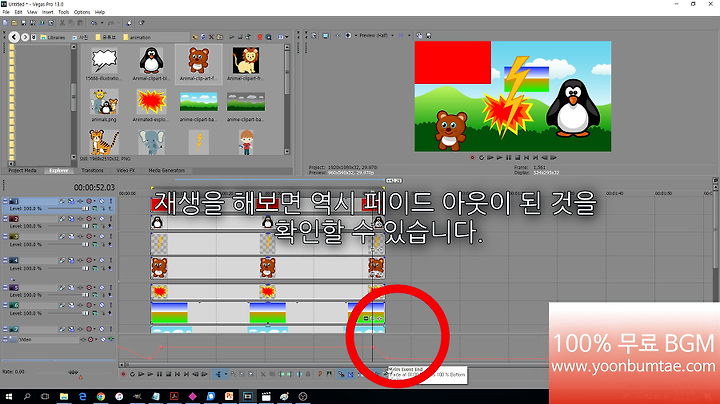Image resolution: width=720 pixels, height=404 pixels.
Task: Open the Video FX tab
Action: (125, 170)
